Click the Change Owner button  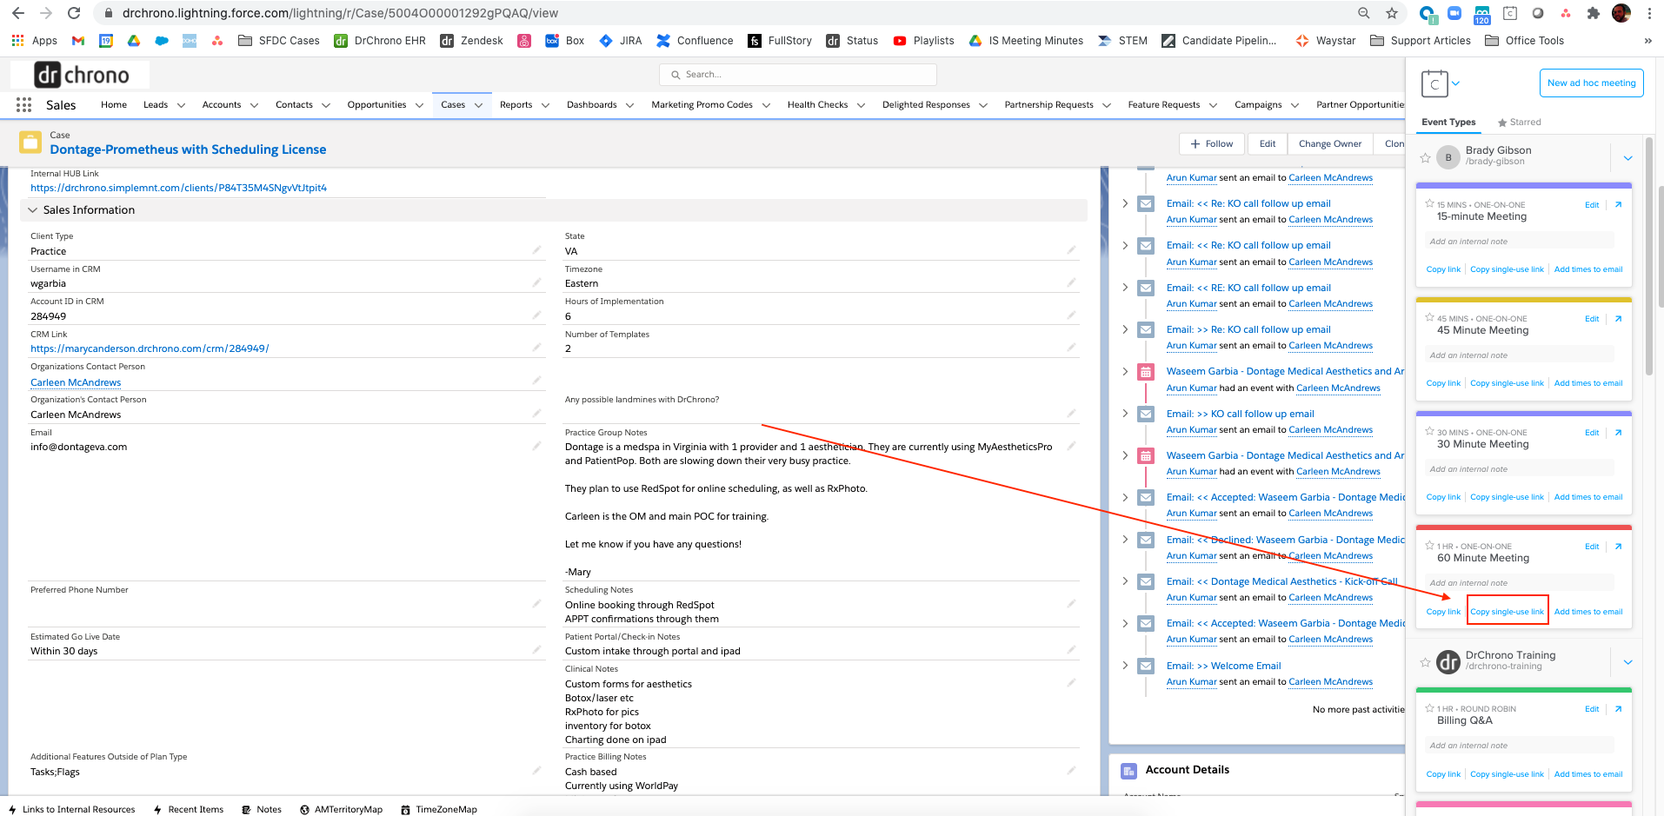point(1330,144)
